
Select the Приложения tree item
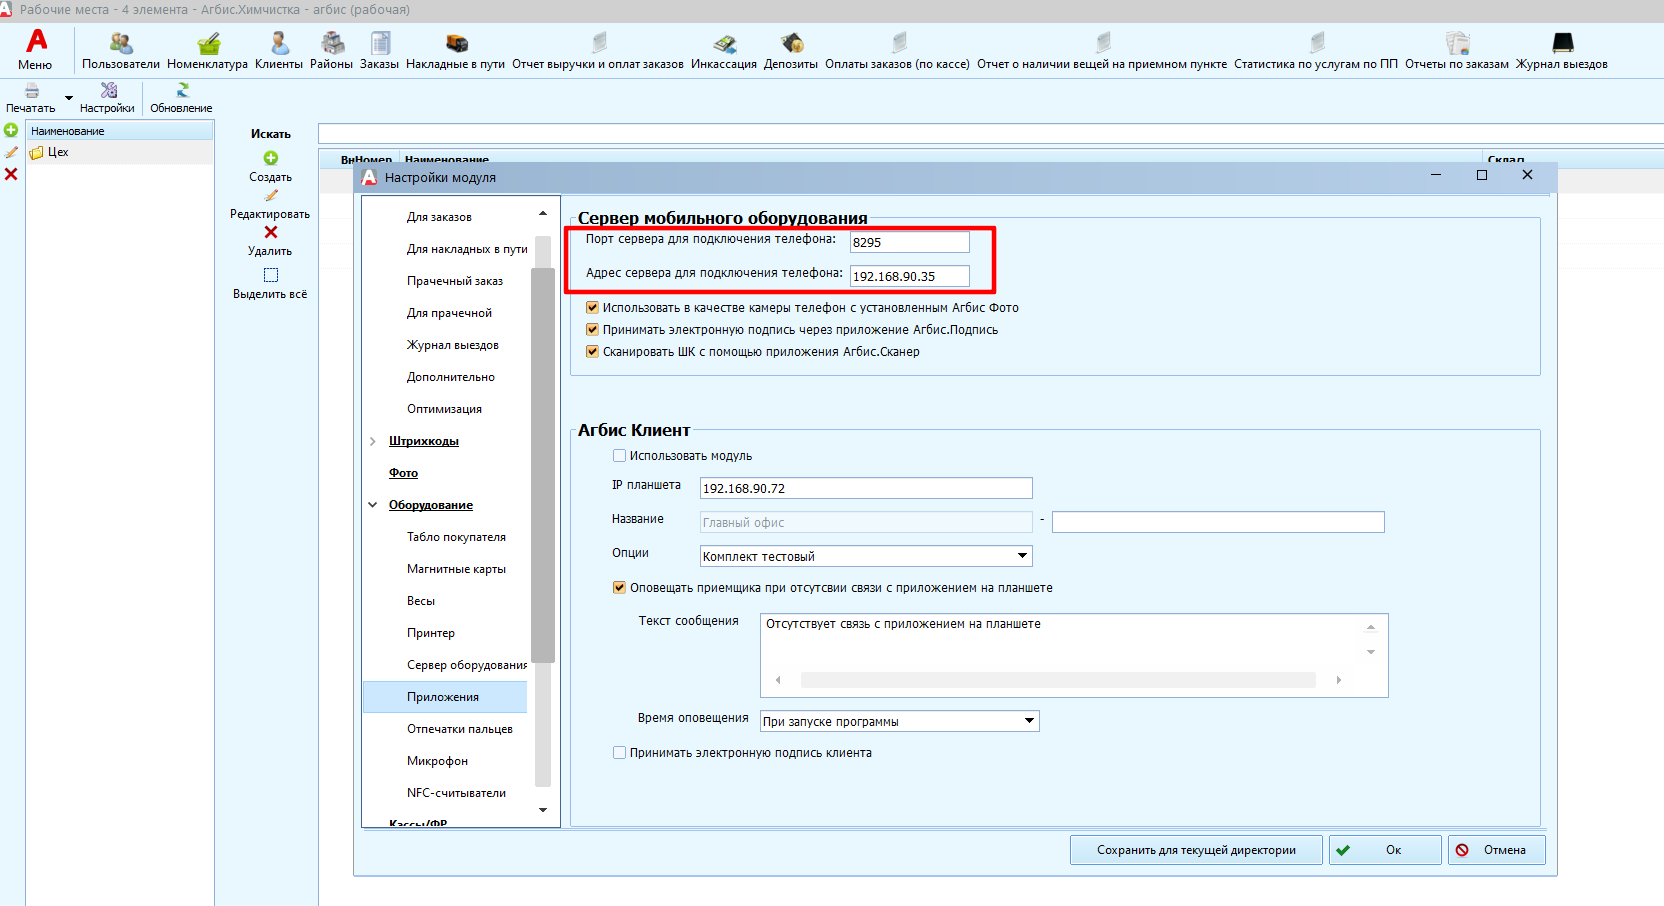[445, 697]
